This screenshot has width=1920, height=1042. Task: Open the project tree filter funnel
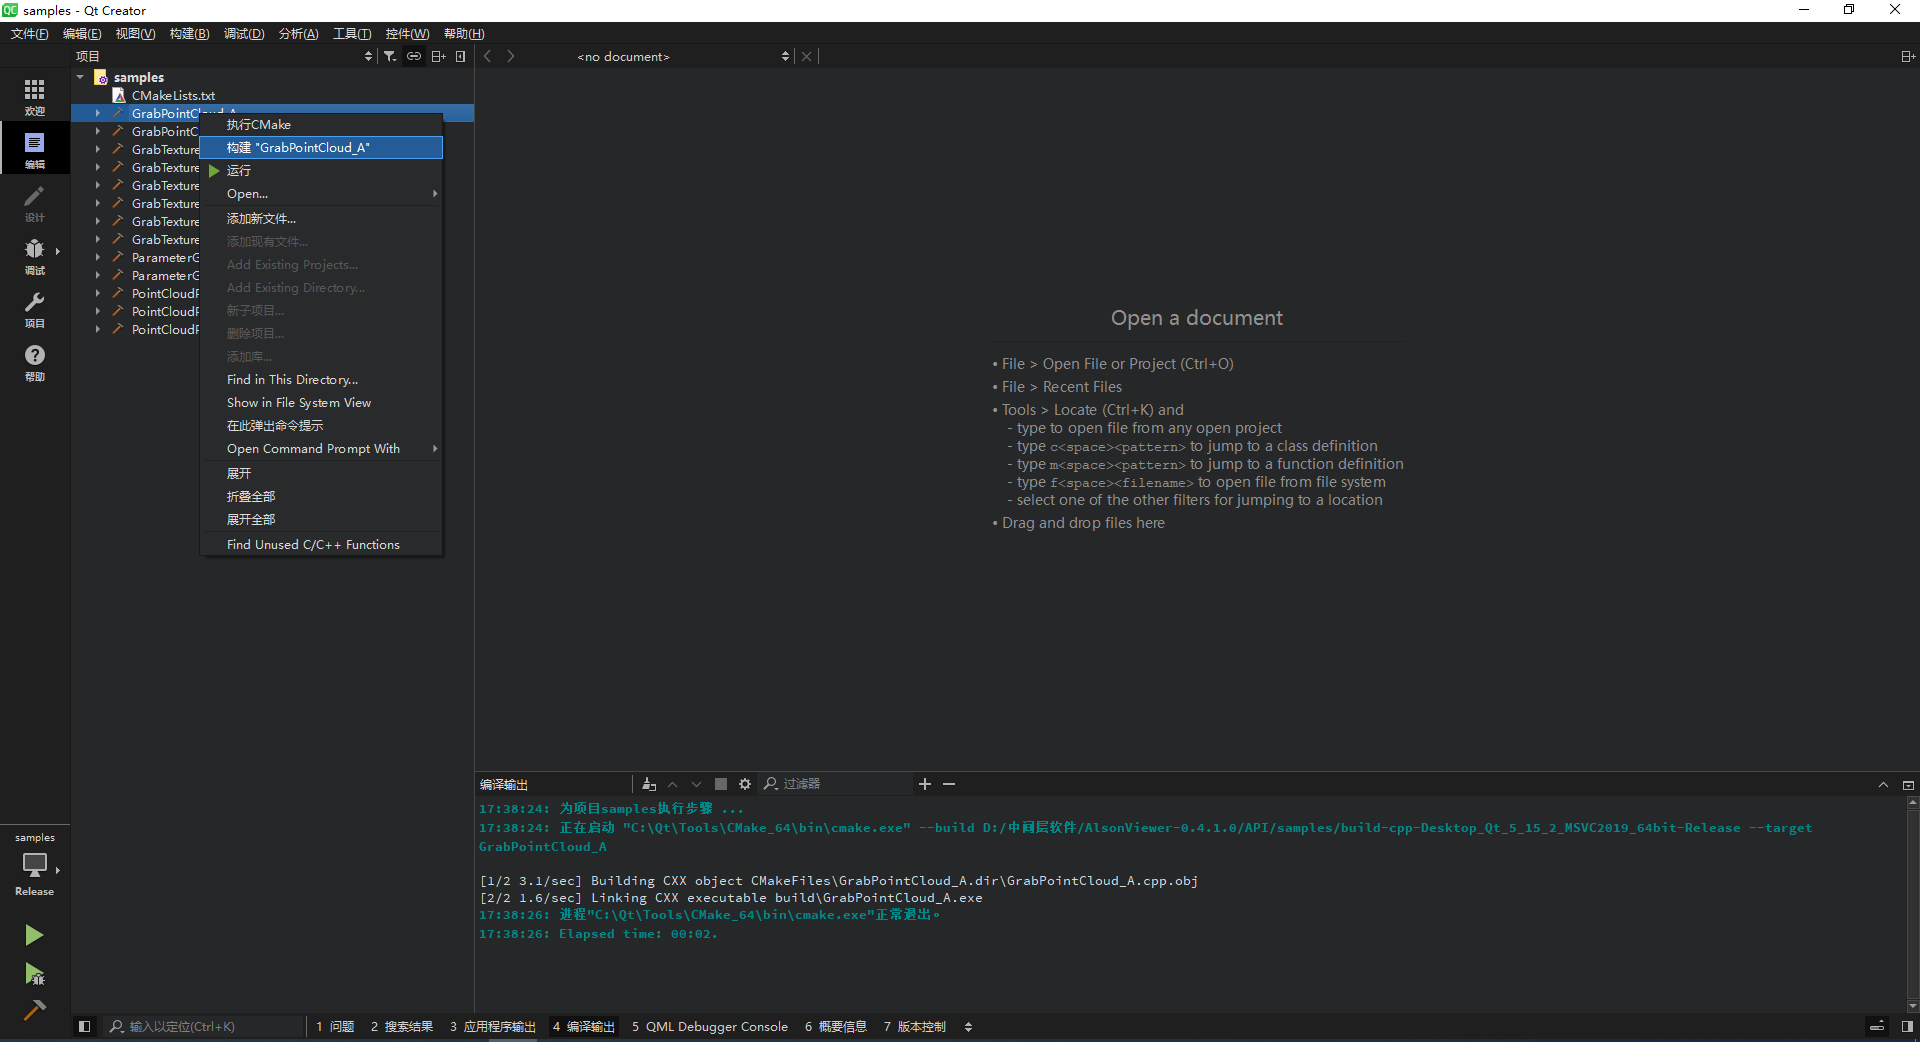pyautogui.click(x=390, y=57)
